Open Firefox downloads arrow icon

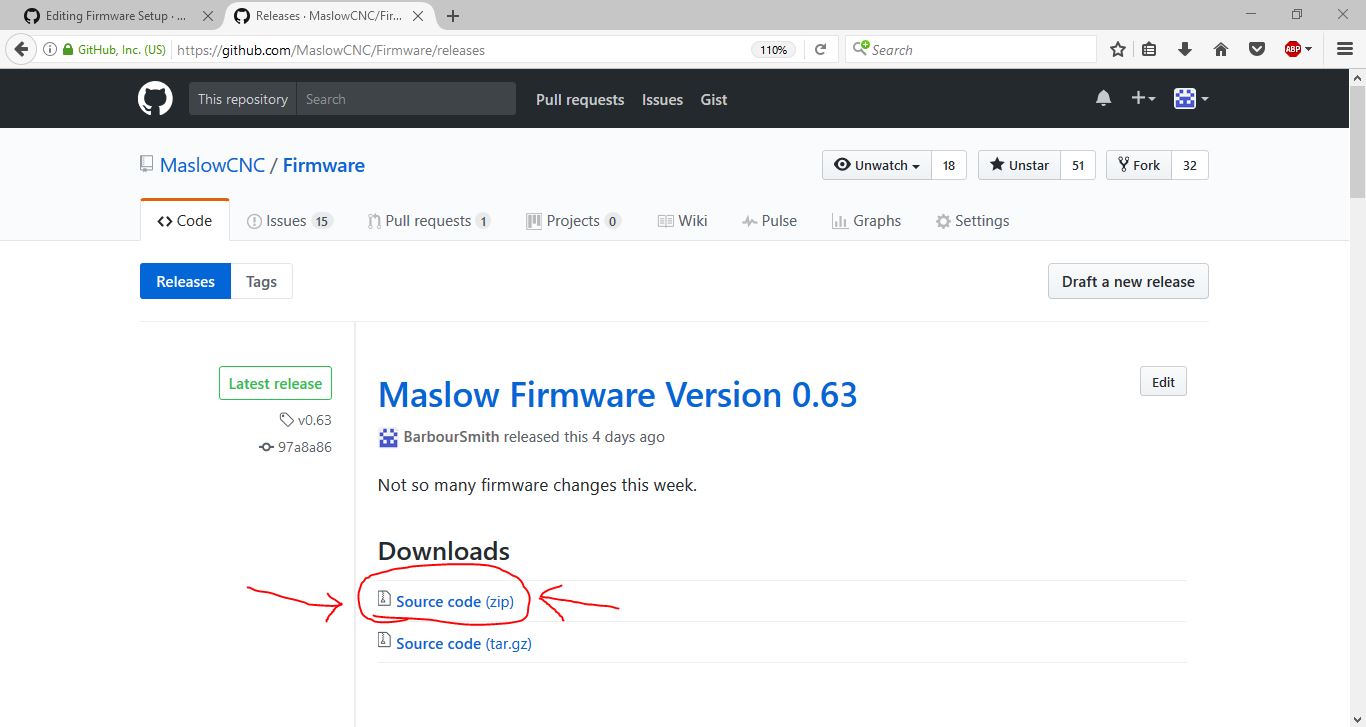(1185, 49)
